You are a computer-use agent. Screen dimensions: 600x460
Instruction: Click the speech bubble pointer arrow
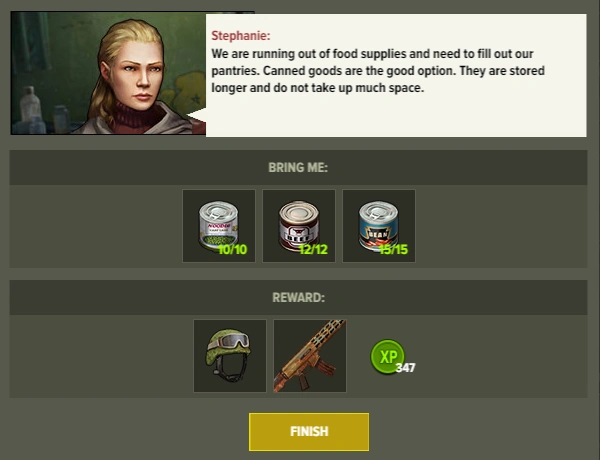[x=196, y=115]
